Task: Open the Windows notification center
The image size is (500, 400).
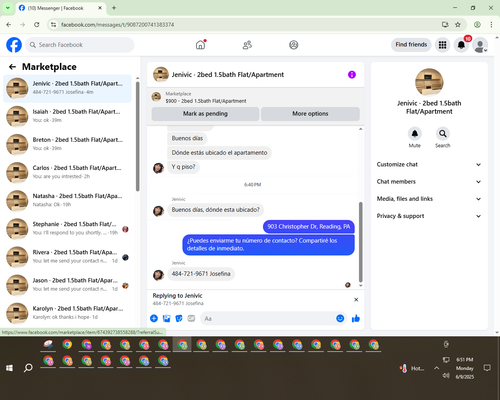Action: (x=487, y=368)
